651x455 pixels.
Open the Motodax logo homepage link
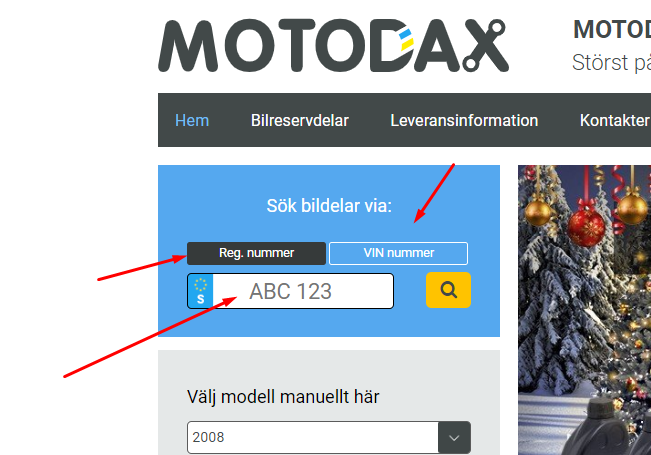[x=333, y=45]
